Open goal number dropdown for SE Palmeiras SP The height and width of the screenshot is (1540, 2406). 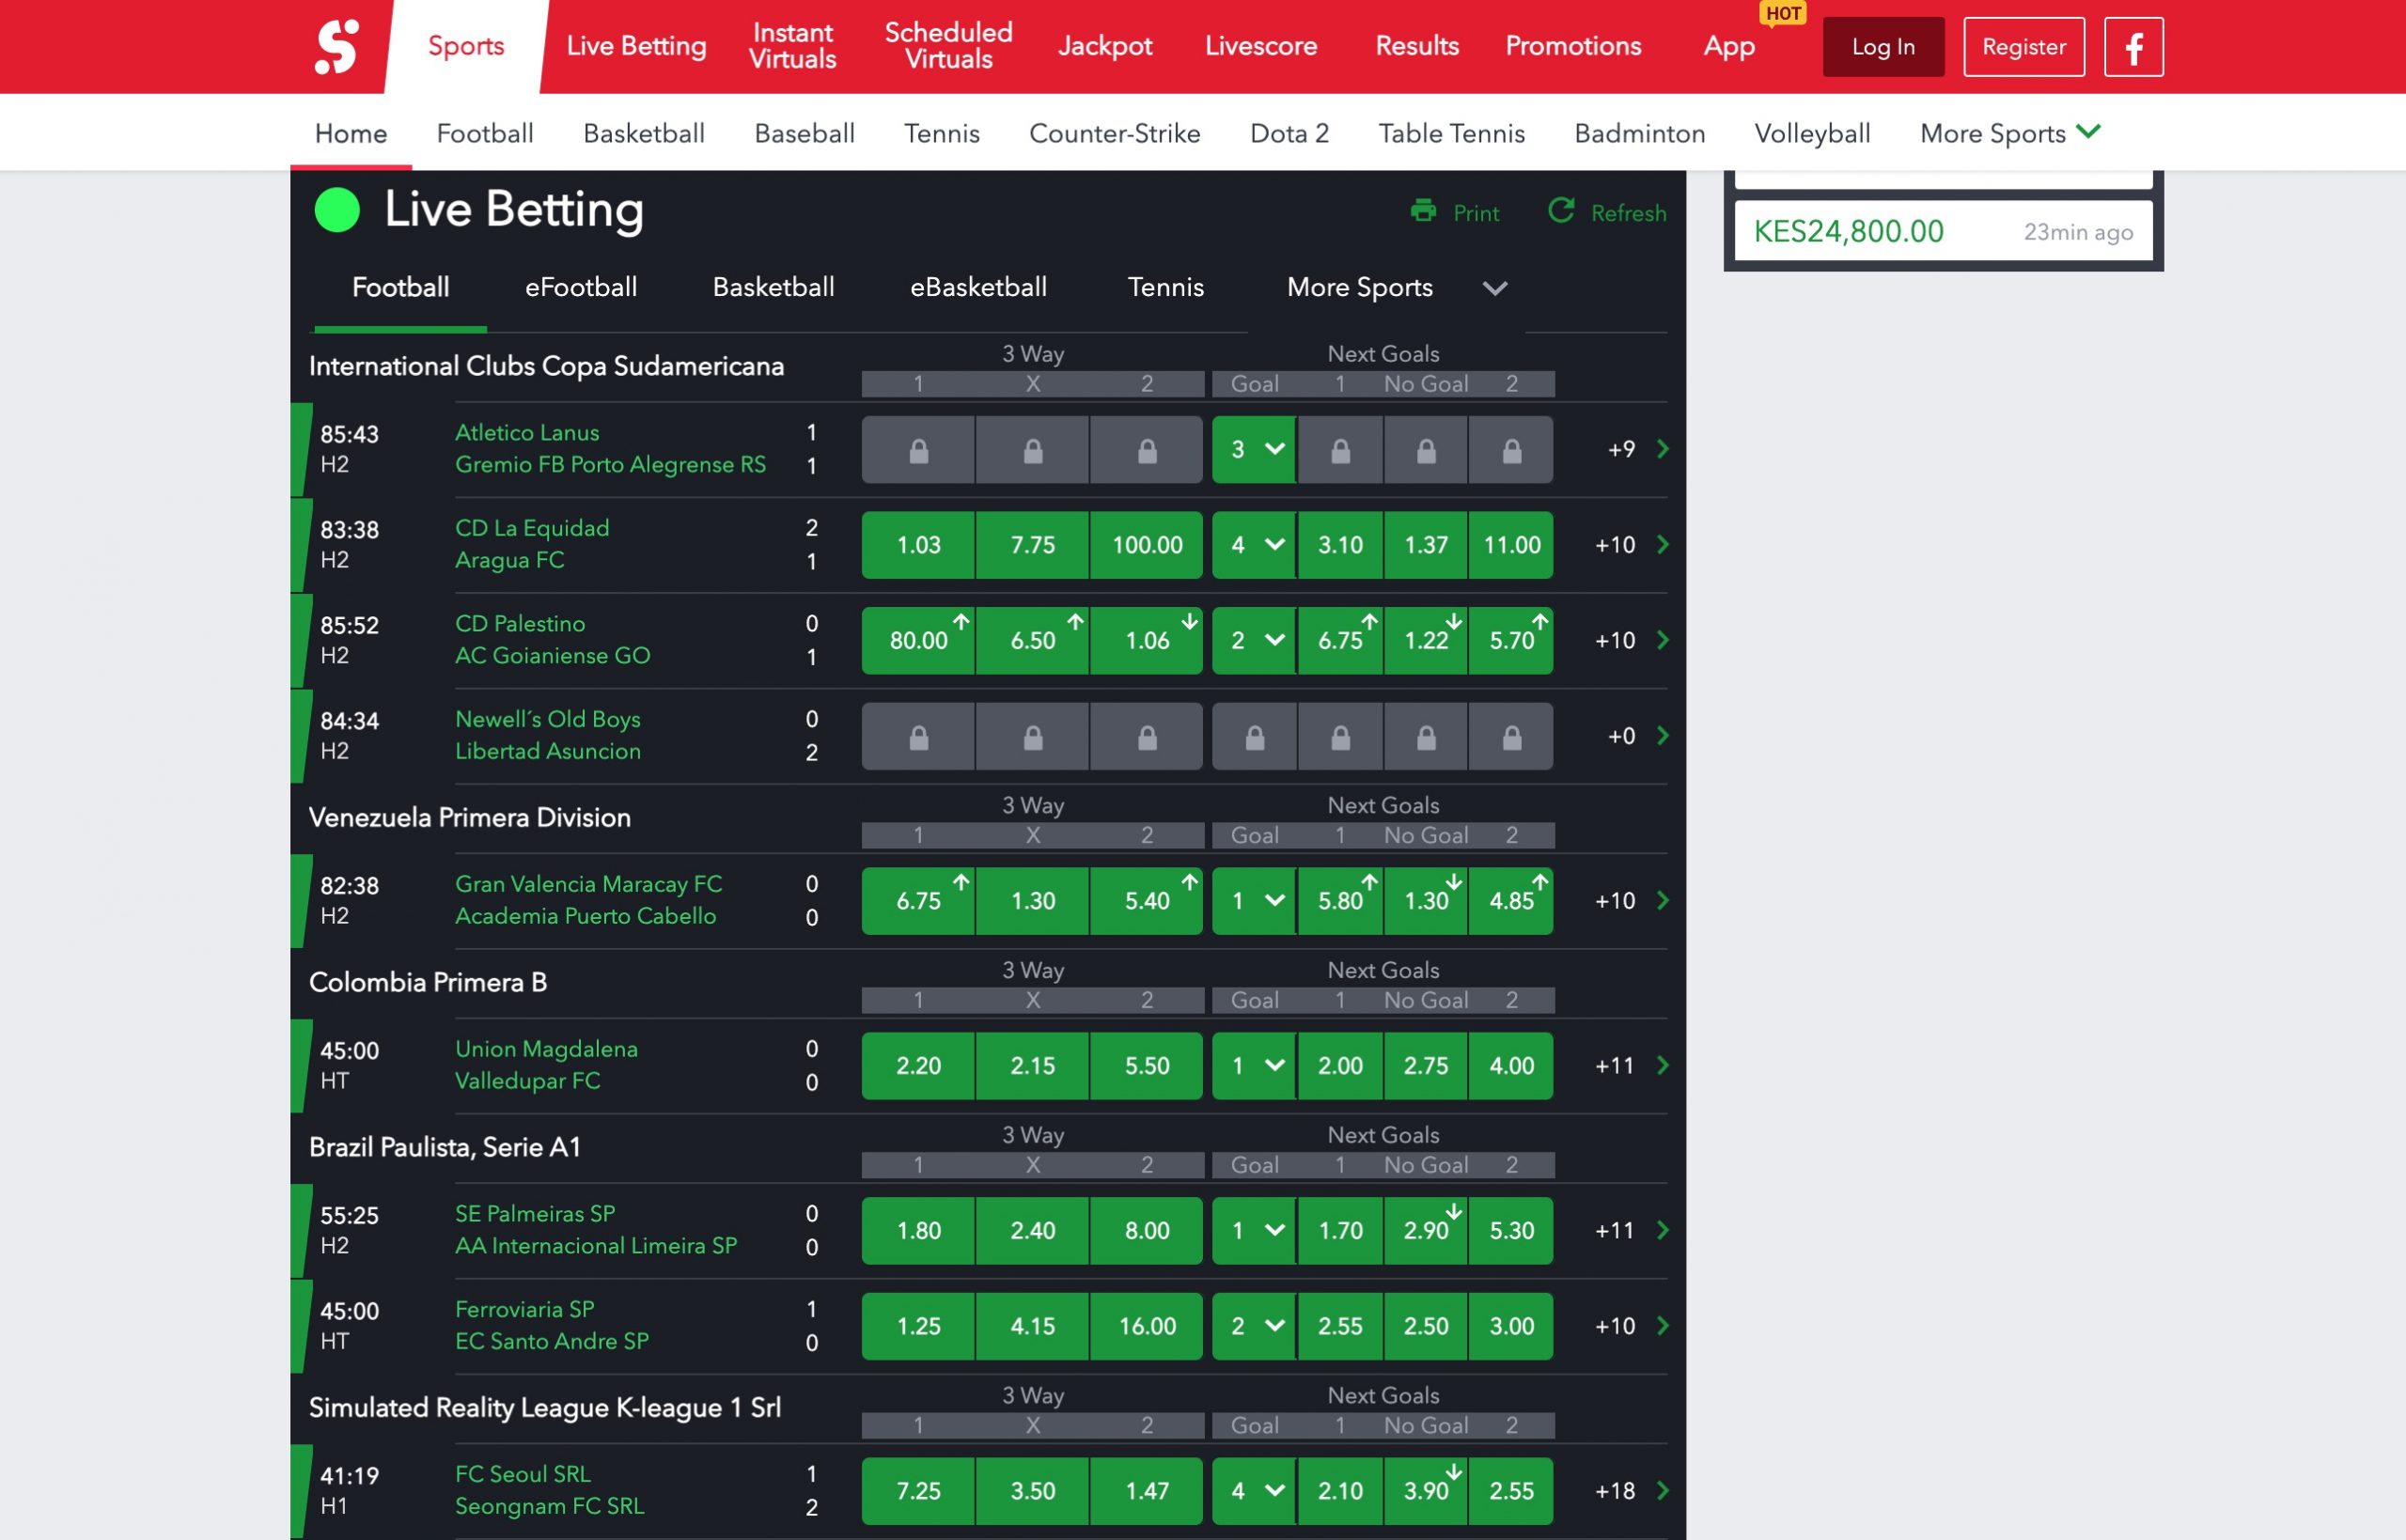[1254, 1231]
